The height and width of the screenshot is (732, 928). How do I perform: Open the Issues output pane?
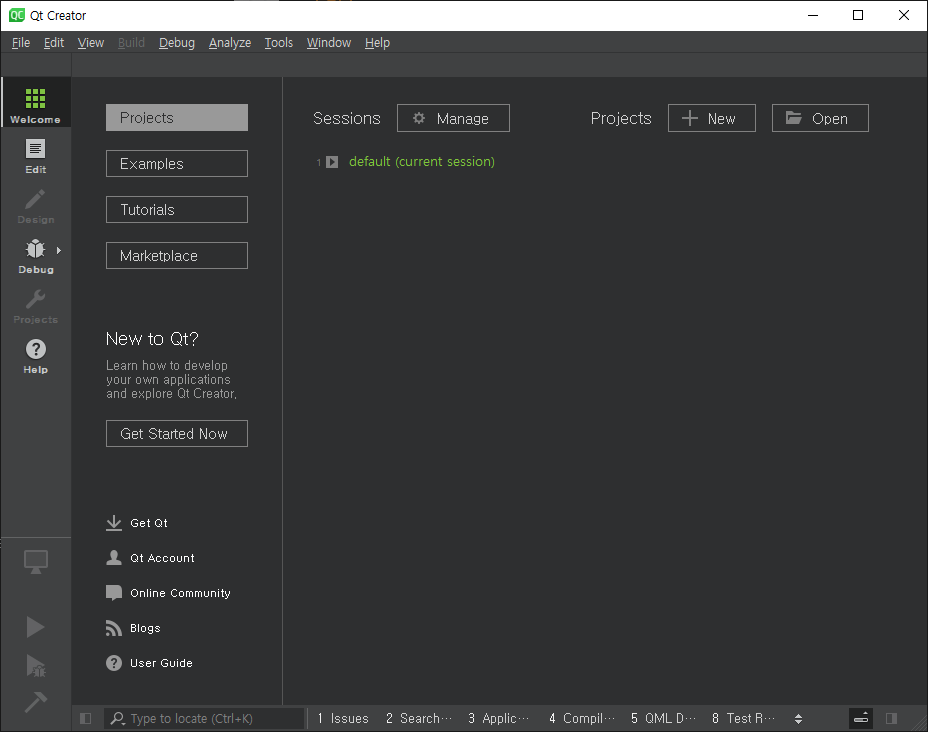[x=343, y=718]
